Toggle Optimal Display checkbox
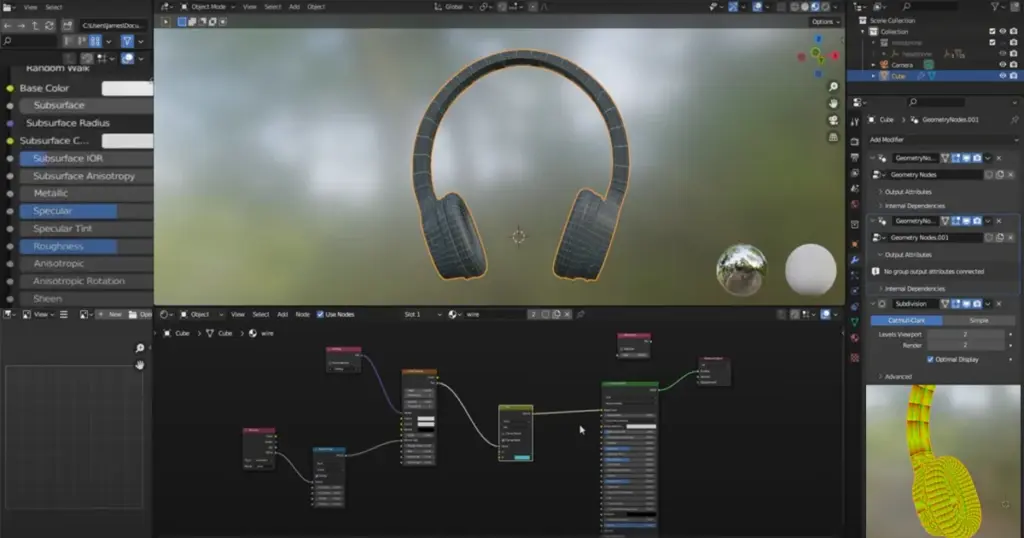 930,360
